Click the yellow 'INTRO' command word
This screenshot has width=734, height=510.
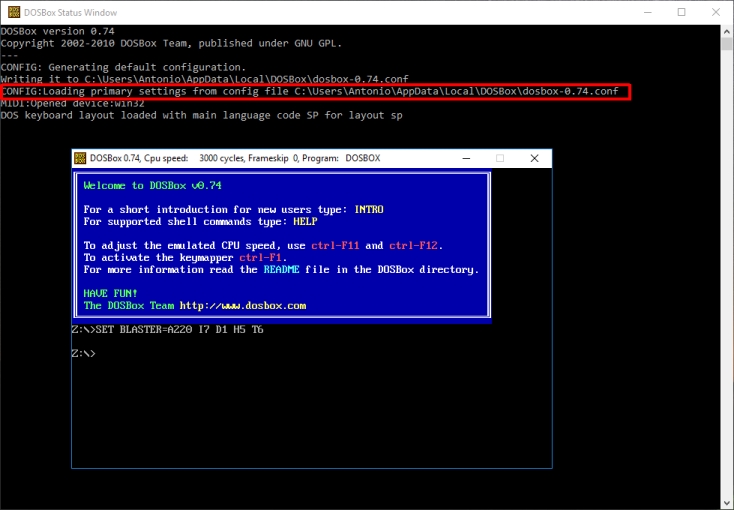tap(369, 209)
